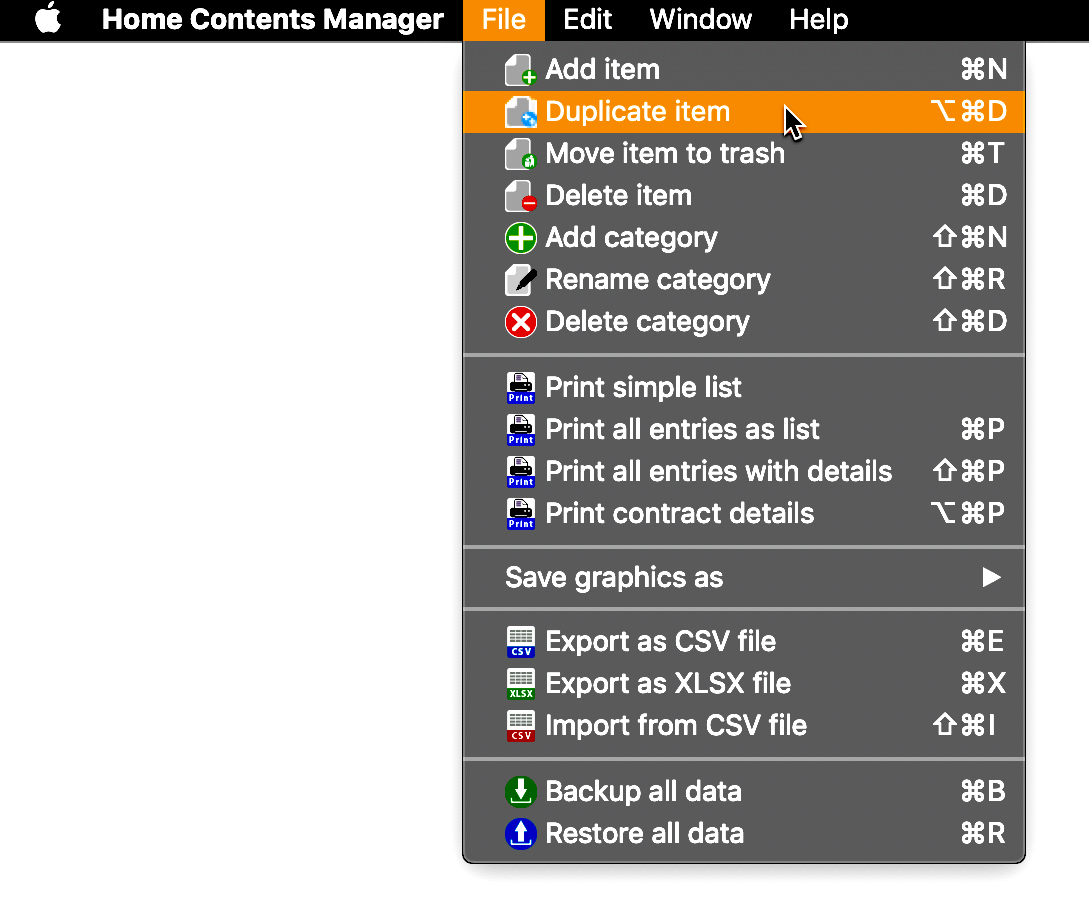Open the Help menu
Screen dimensions: 1089x903
click(818, 19)
